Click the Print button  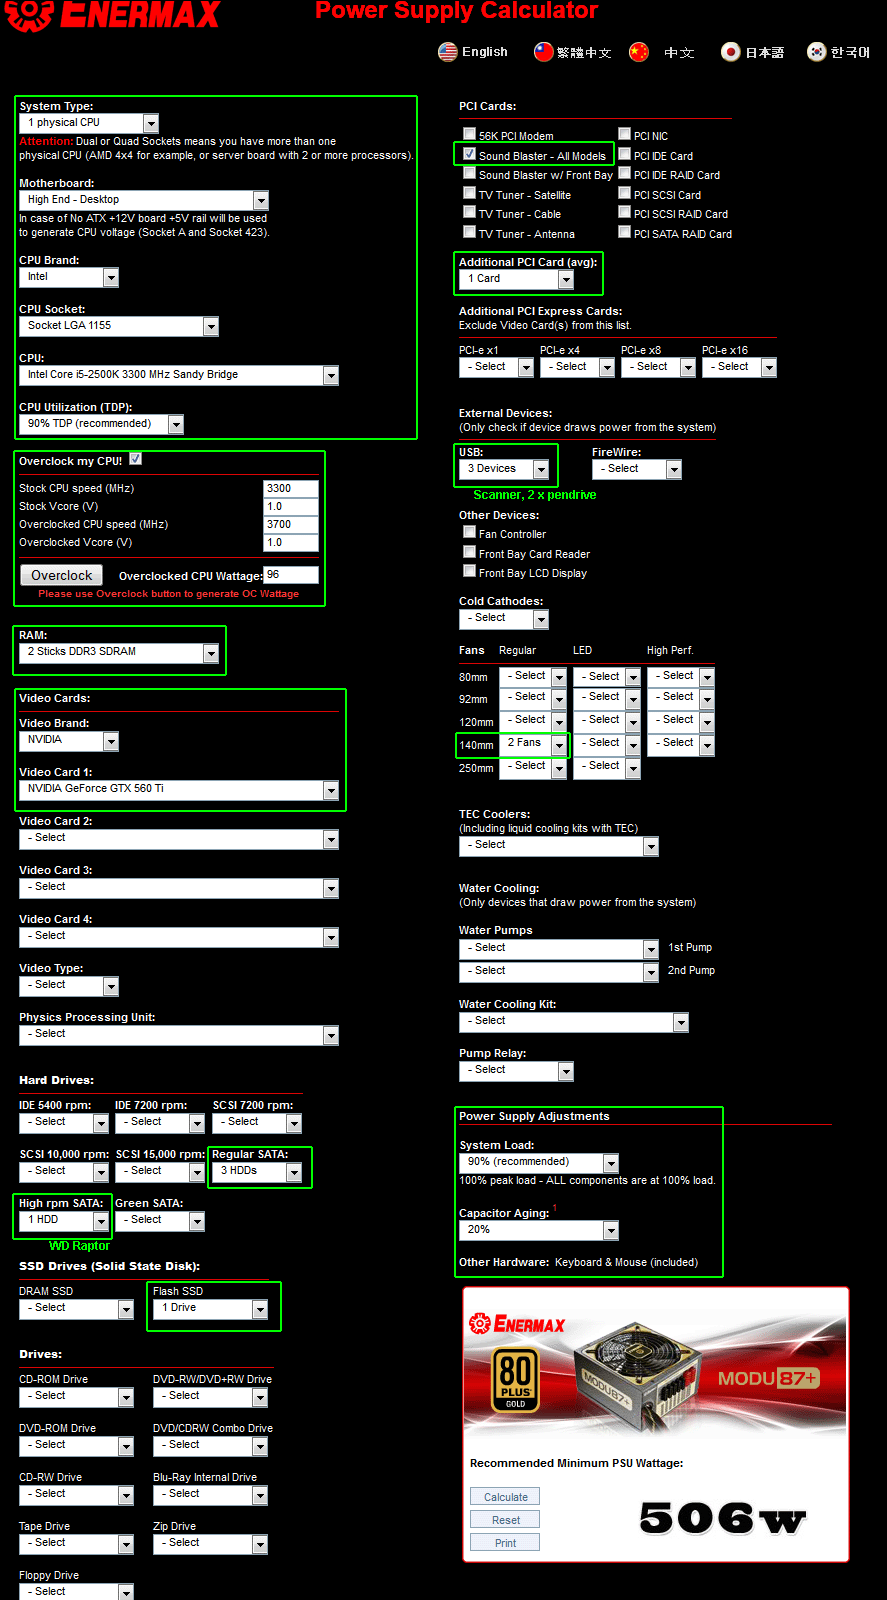click(505, 1543)
